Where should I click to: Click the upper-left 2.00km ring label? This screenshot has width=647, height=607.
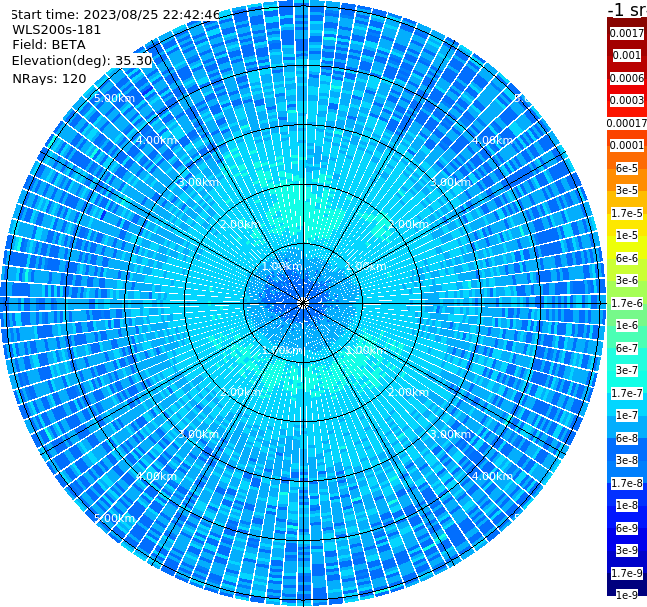pyautogui.click(x=241, y=224)
